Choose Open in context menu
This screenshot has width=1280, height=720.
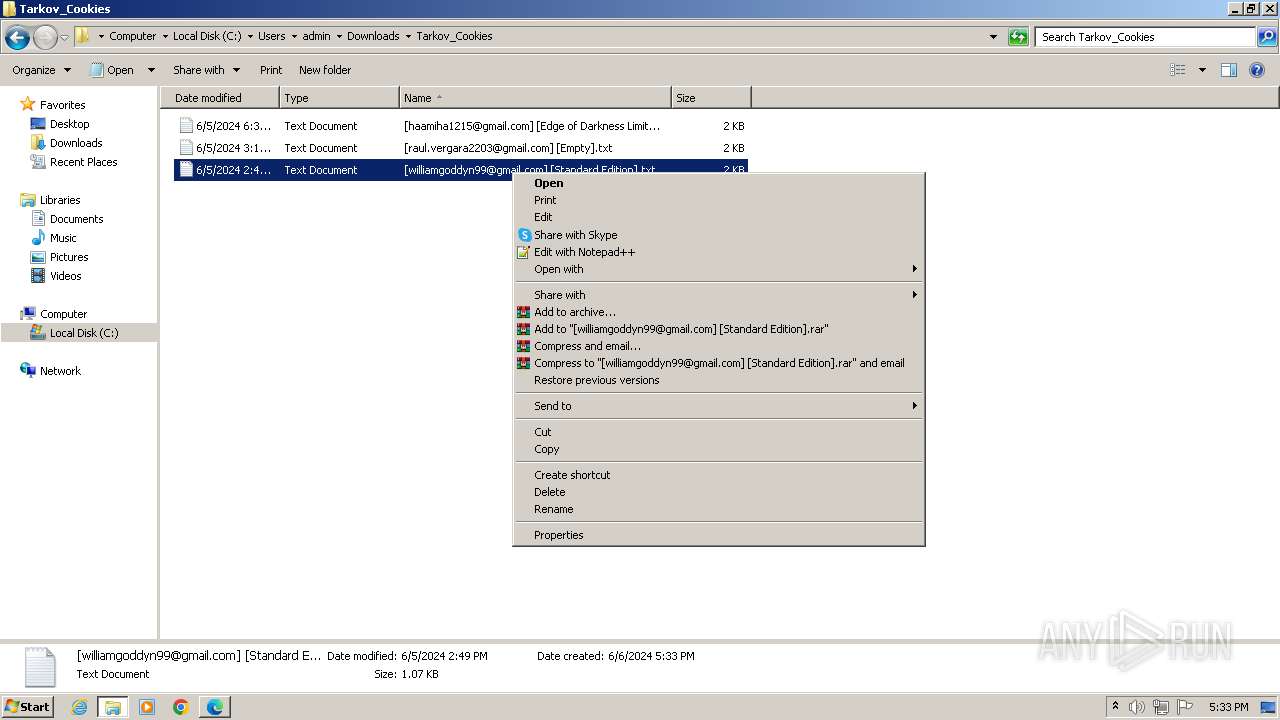(718, 183)
